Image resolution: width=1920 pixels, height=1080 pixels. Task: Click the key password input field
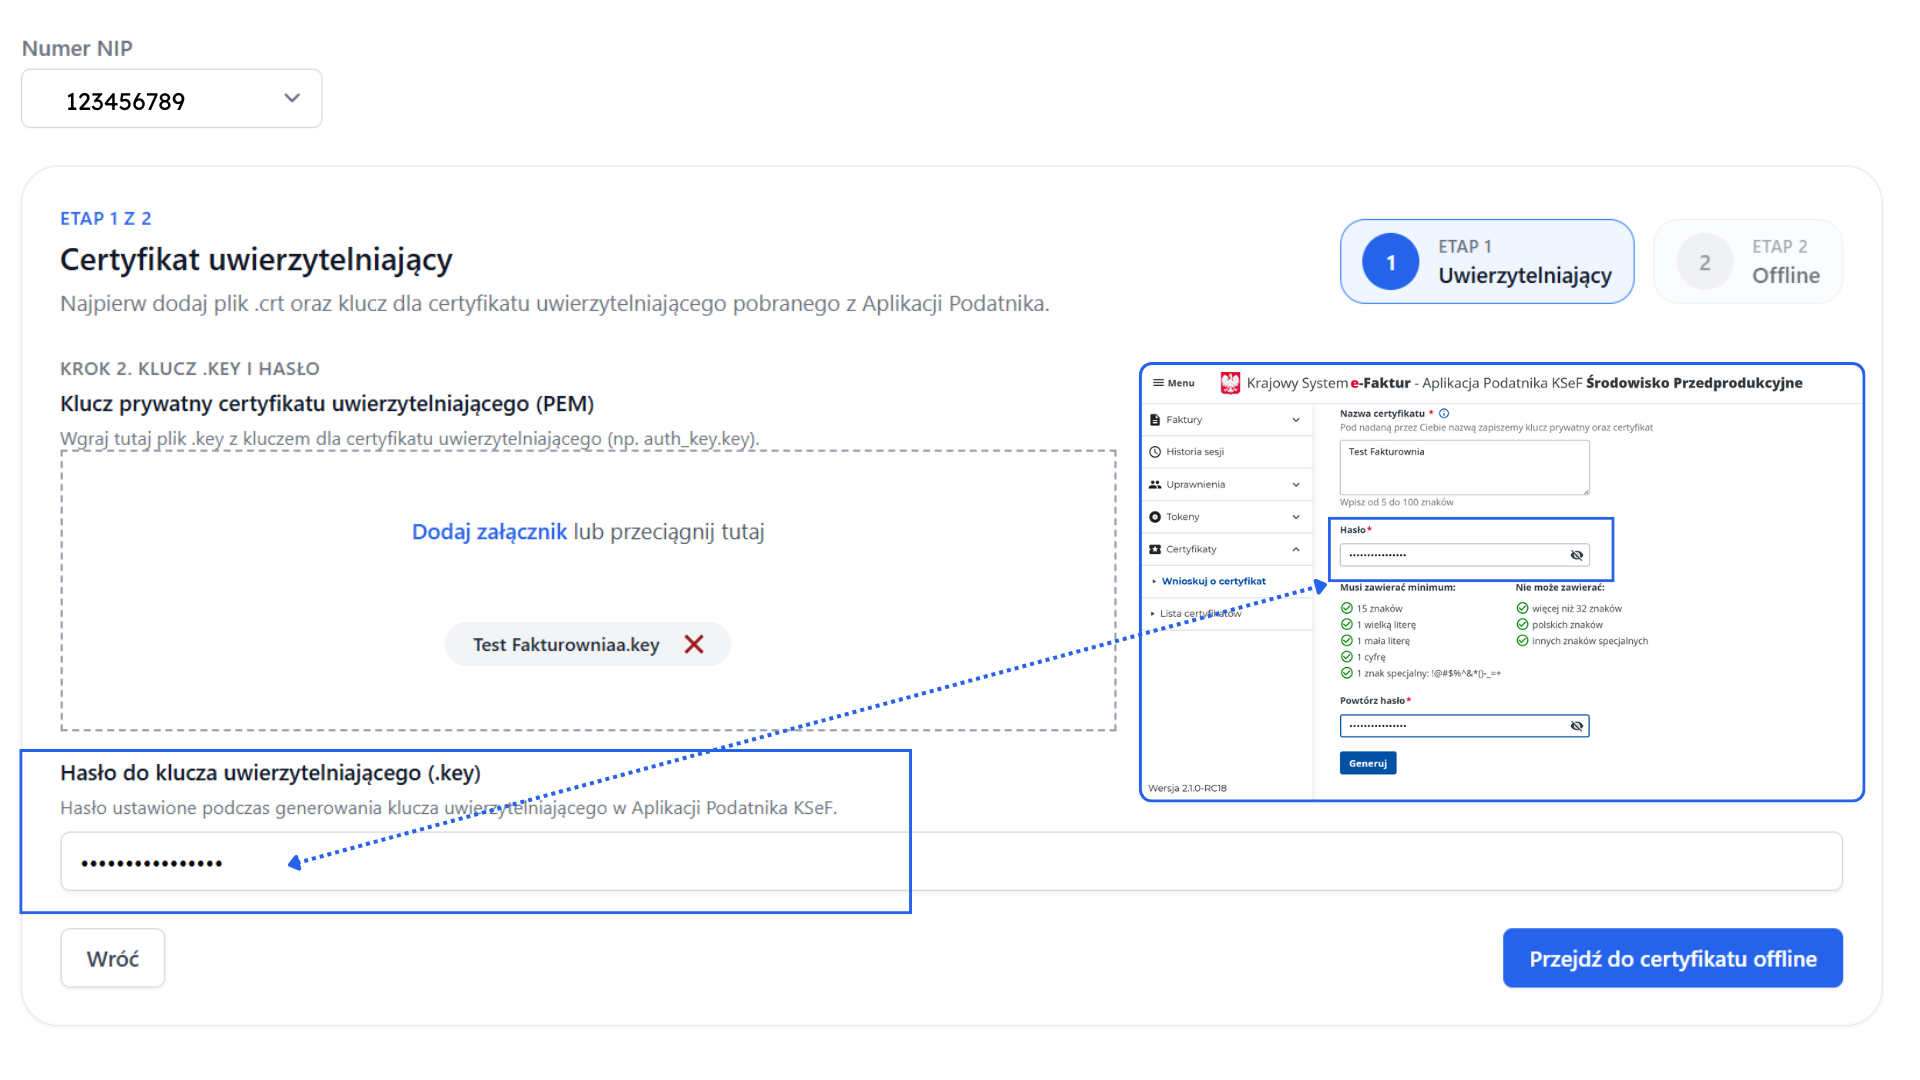[950, 862]
